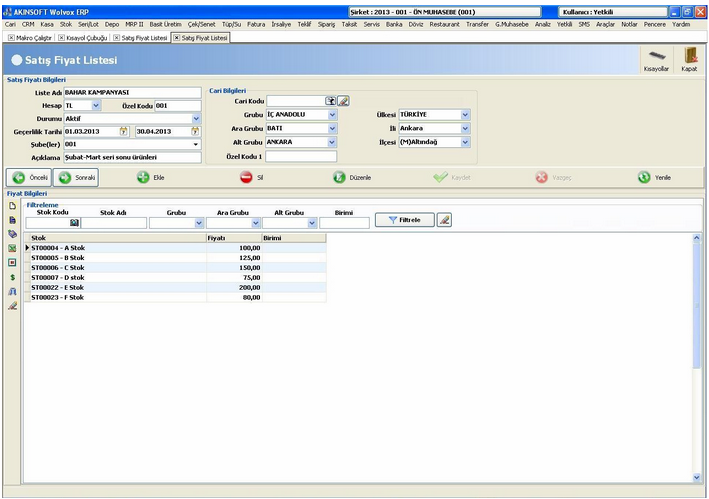Click the clear-filter eraser icon beside Filtrele

tap(444, 220)
